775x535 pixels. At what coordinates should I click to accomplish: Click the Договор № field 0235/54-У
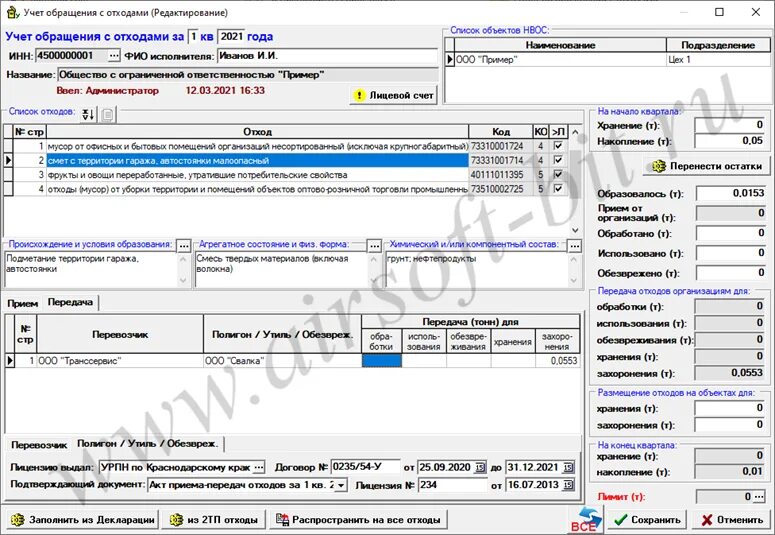tap(365, 467)
